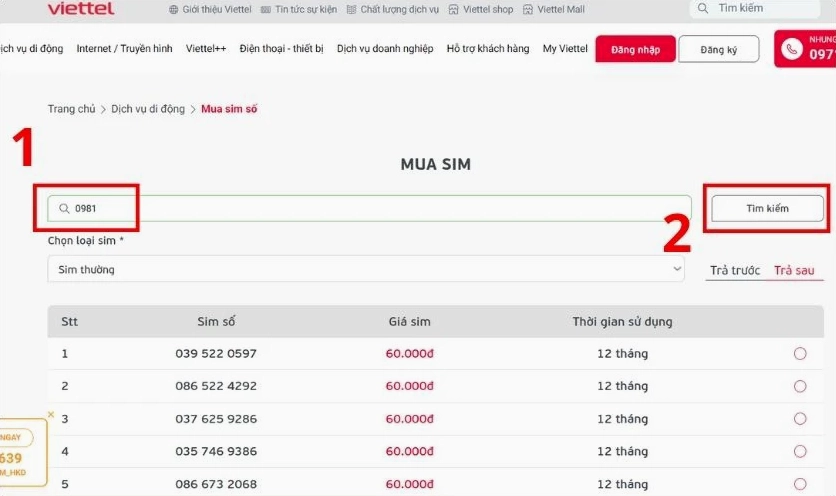Viewport: 836px width, 496px height.
Task: Click the red phone hotline icon
Action: [792, 49]
